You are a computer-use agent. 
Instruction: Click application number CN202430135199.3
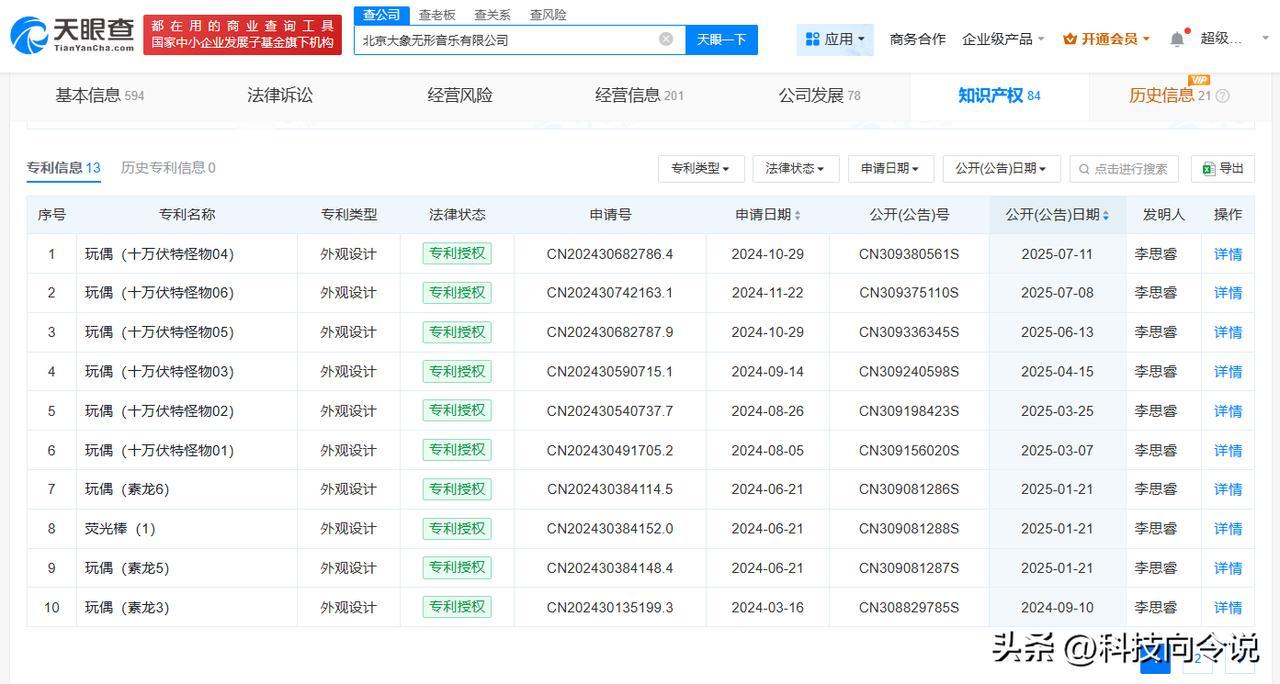tap(610, 607)
